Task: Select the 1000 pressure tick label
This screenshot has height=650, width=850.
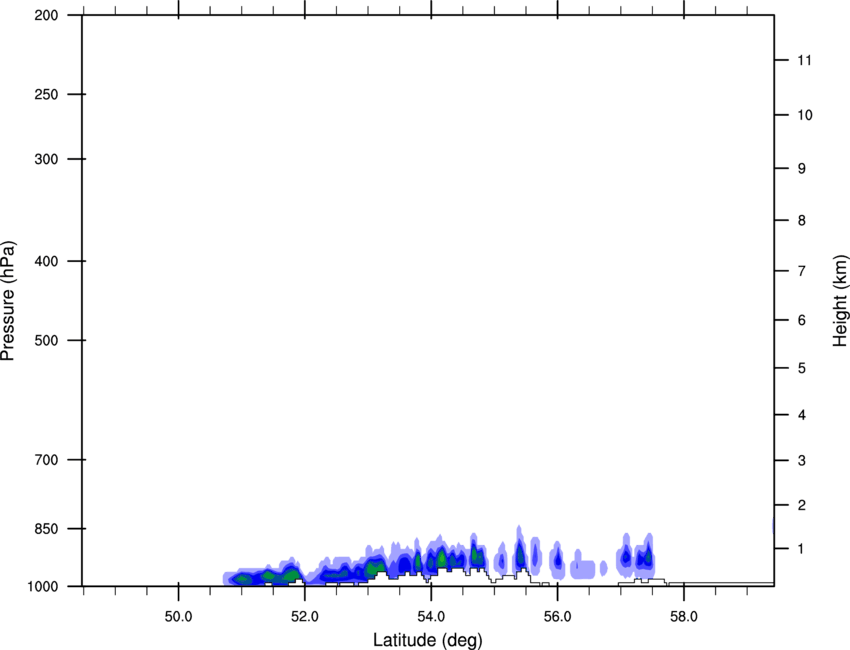Action: 43,586
